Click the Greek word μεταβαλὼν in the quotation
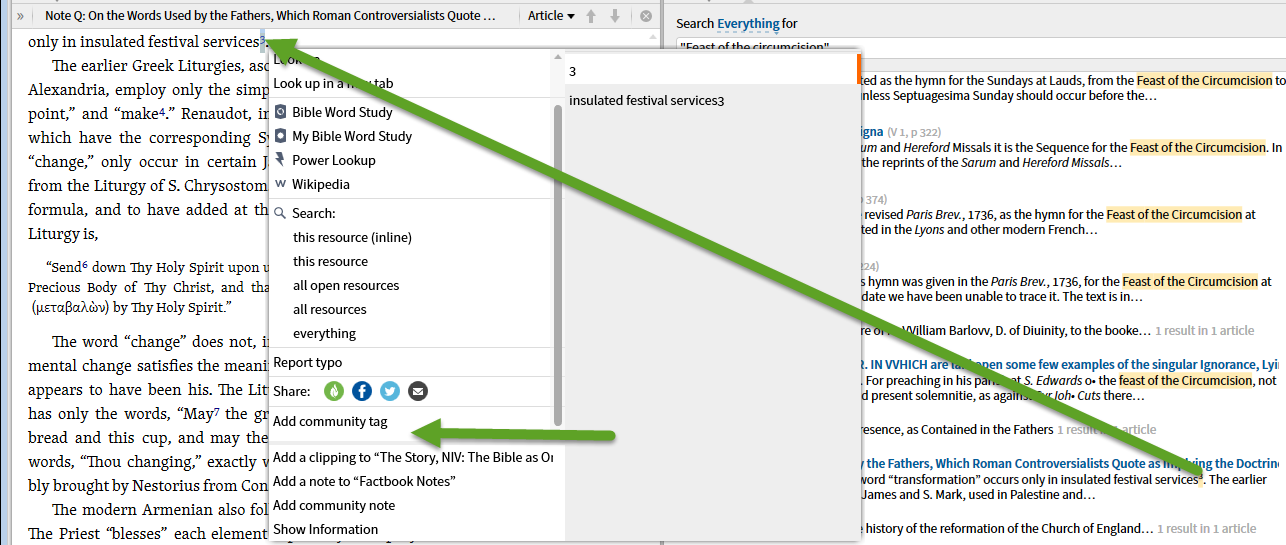Image resolution: width=1286 pixels, height=545 pixels. click(x=67, y=308)
